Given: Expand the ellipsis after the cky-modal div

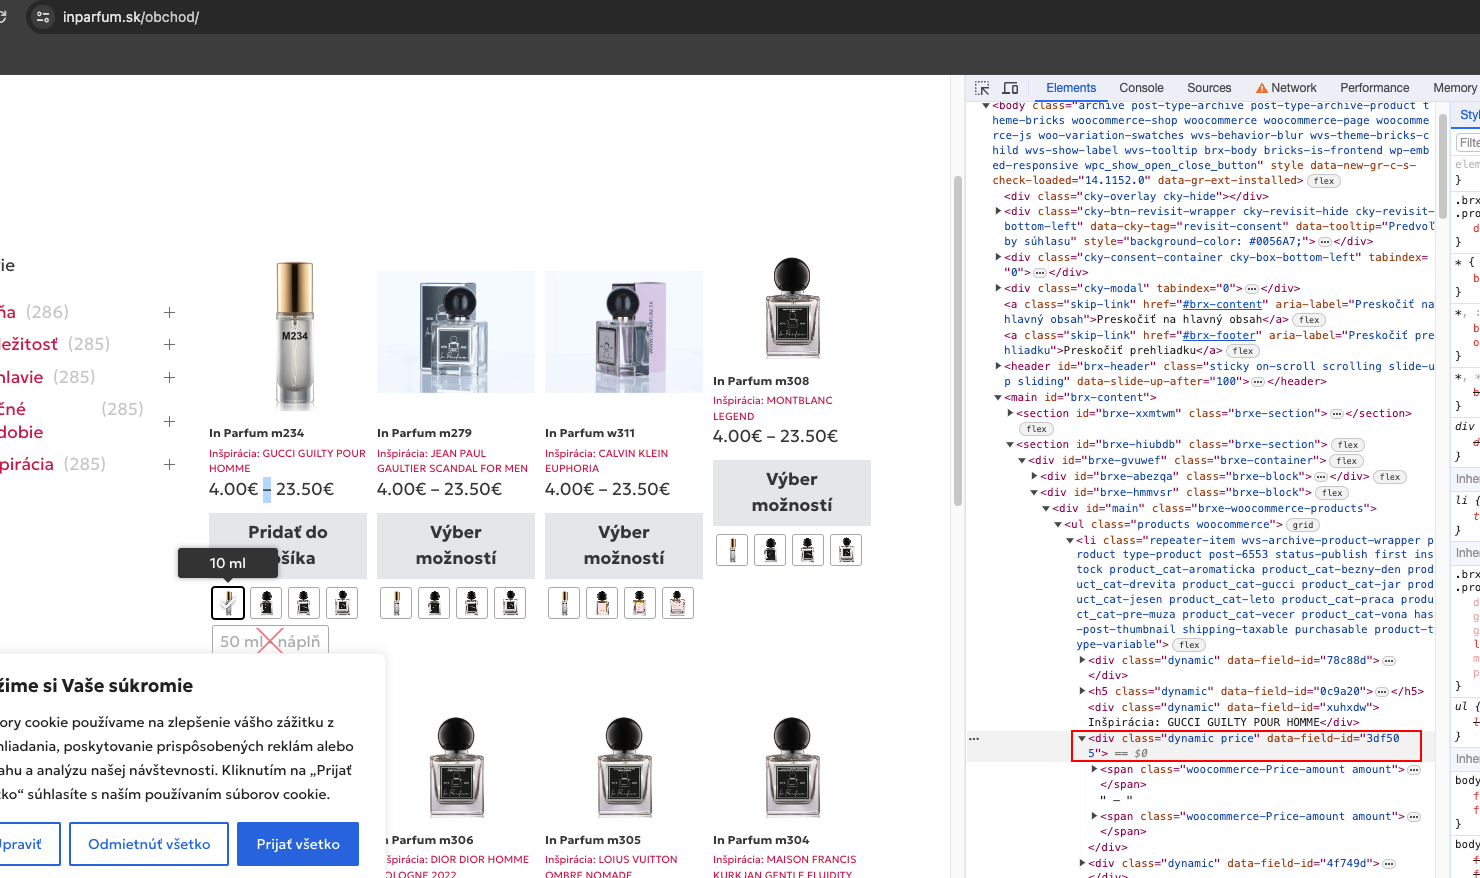Looking at the screenshot, I should [1251, 289].
